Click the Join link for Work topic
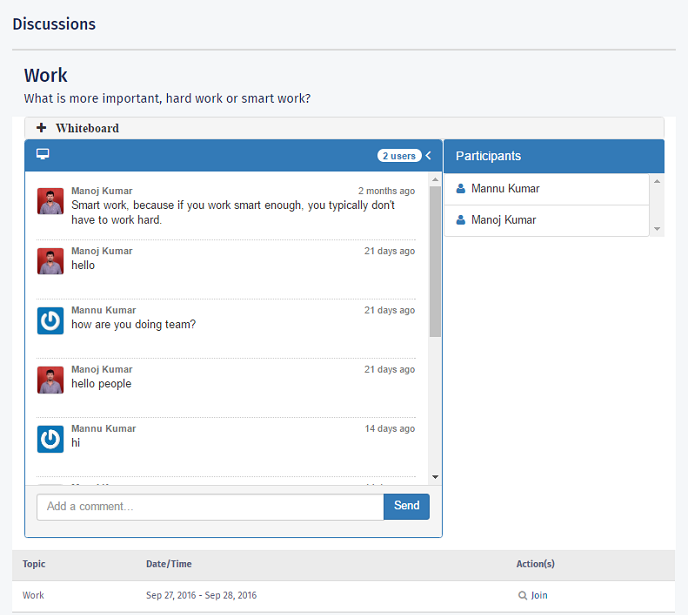The image size is (688, 615). [539, 595]
